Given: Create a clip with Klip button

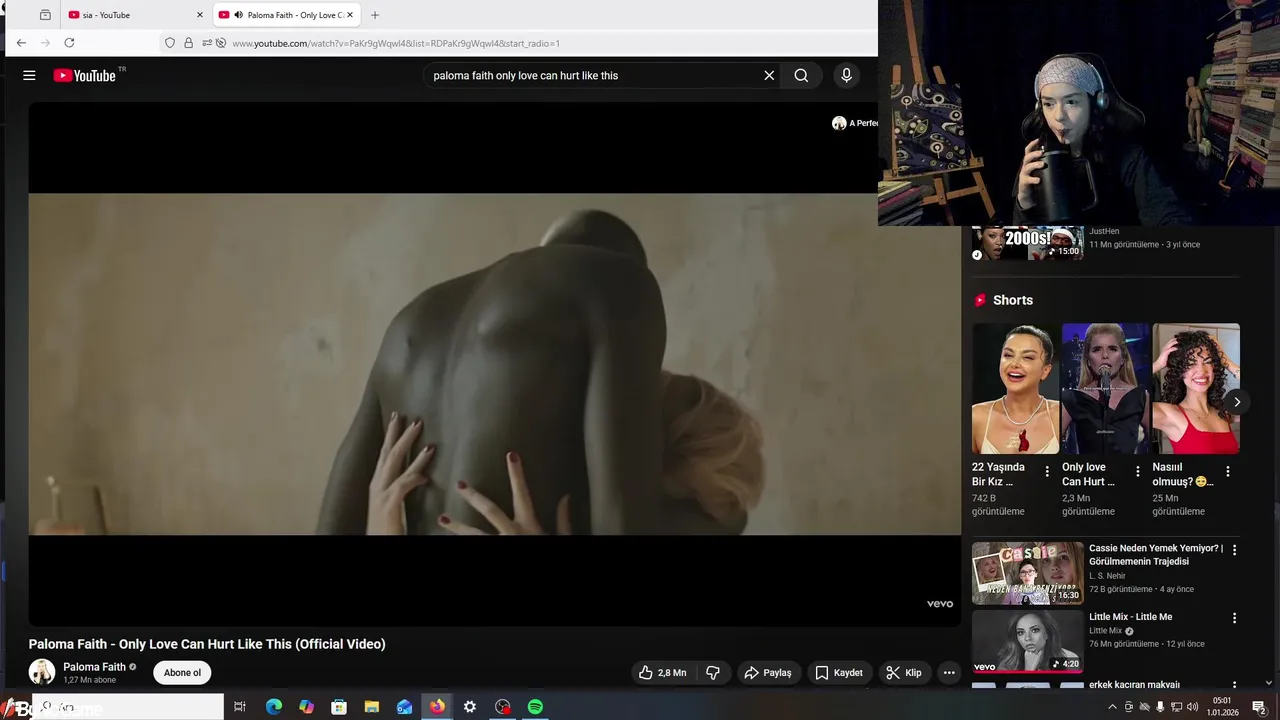Looking at the screenshot, I should [x=904, y=673].
